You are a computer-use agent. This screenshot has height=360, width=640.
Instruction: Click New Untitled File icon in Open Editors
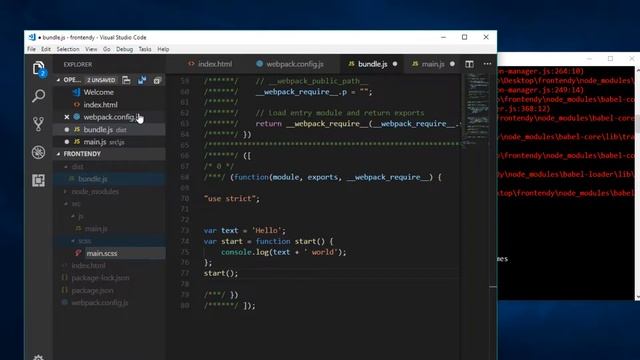(x=127, y=80)
